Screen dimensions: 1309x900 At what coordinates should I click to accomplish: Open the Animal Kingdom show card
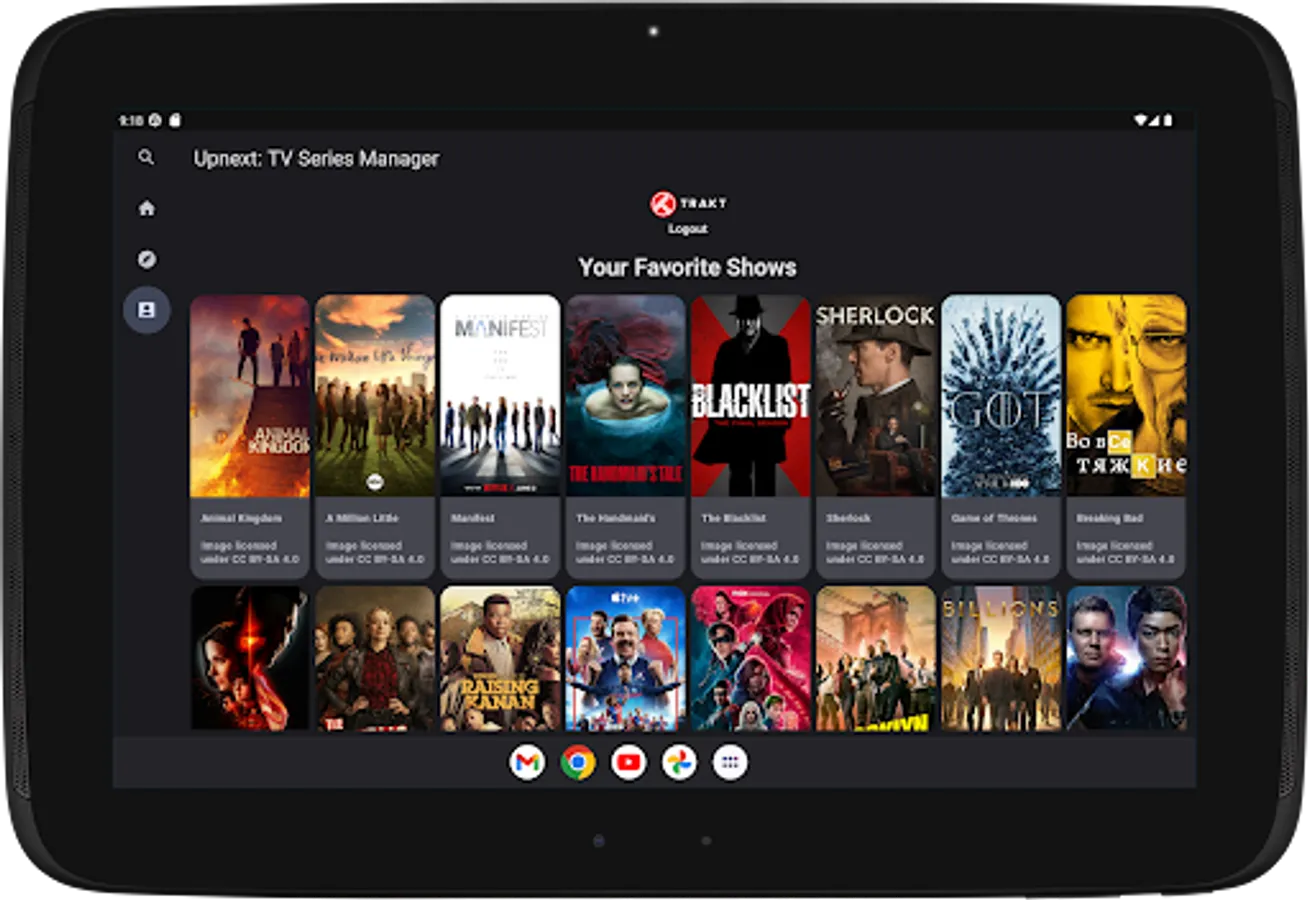(x=250, y=436)
